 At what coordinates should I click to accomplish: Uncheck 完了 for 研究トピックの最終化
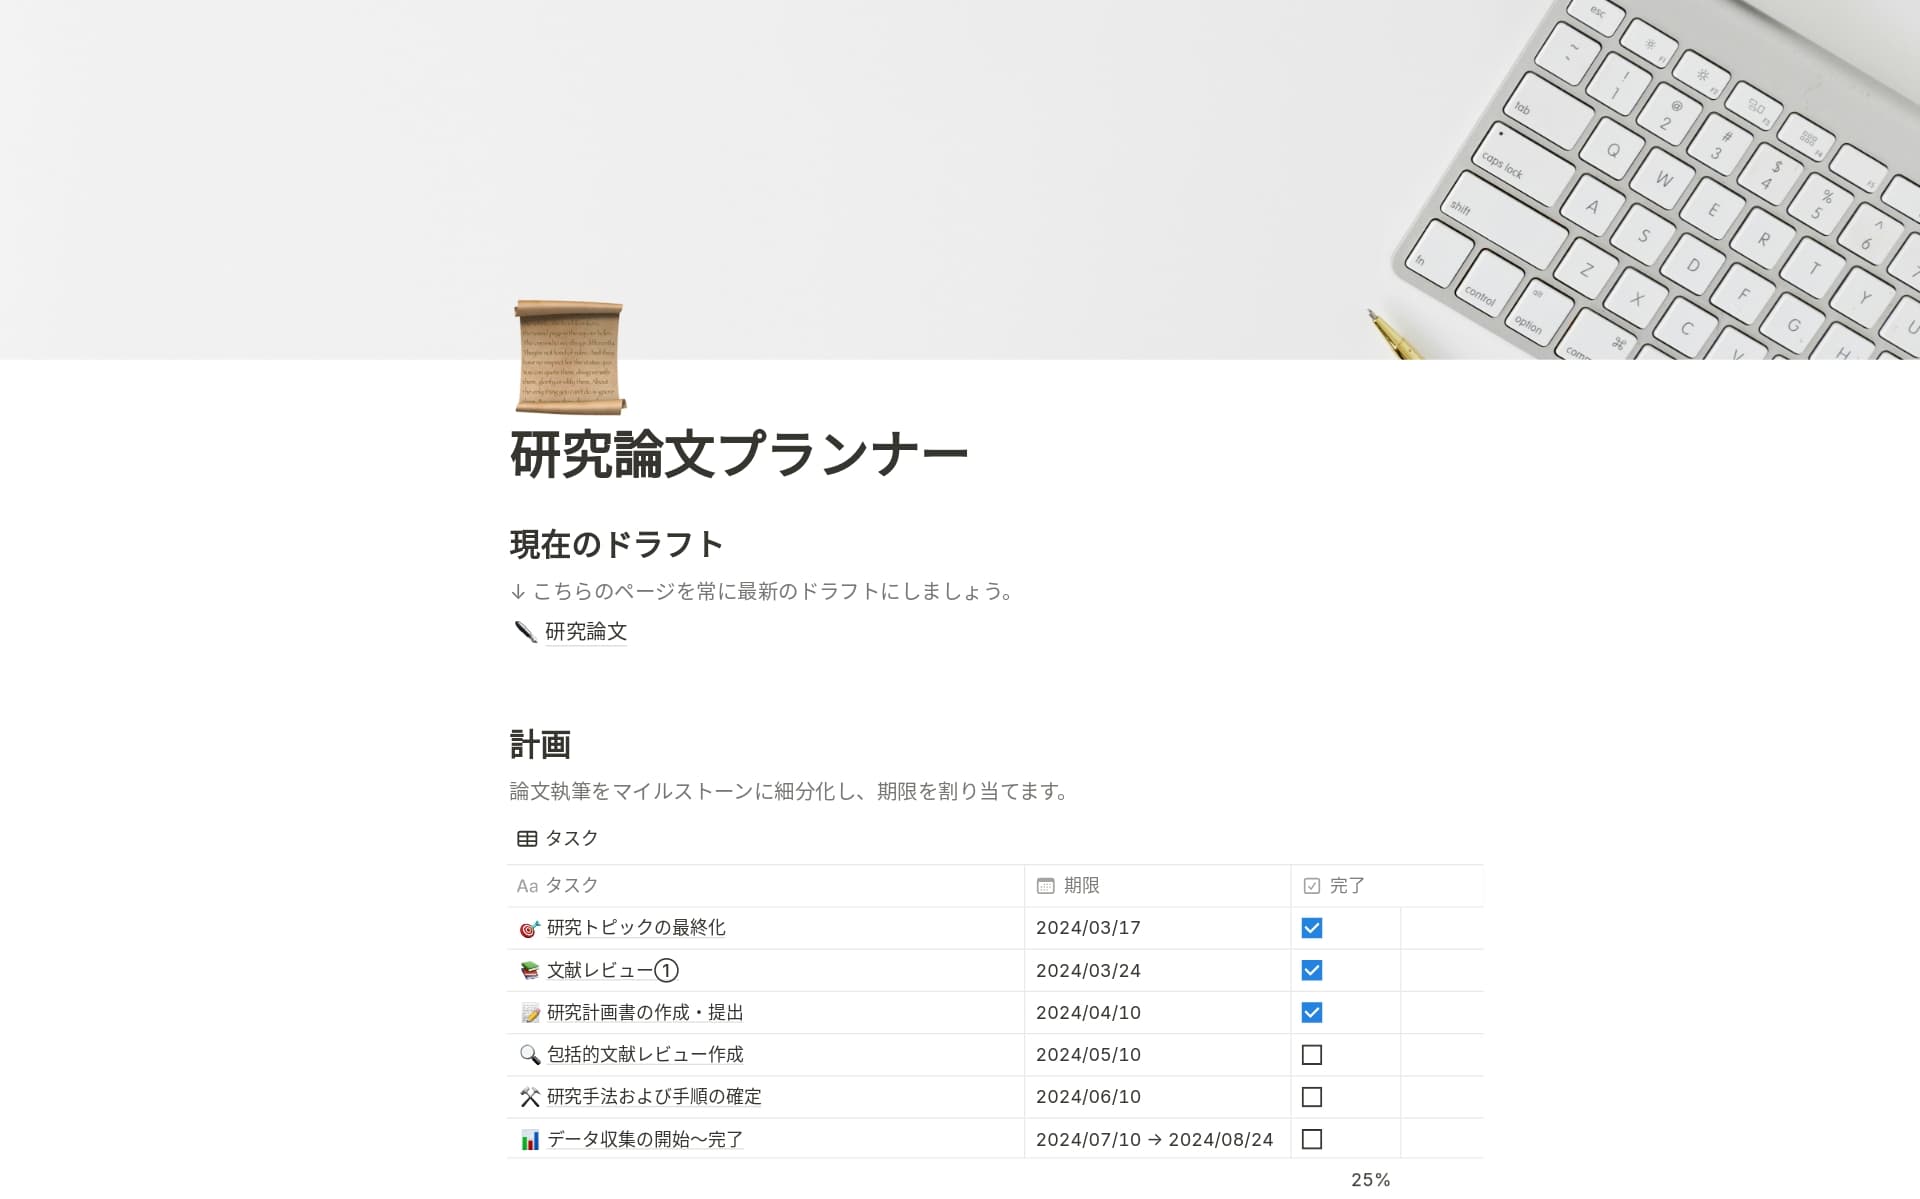(1311, 928)
